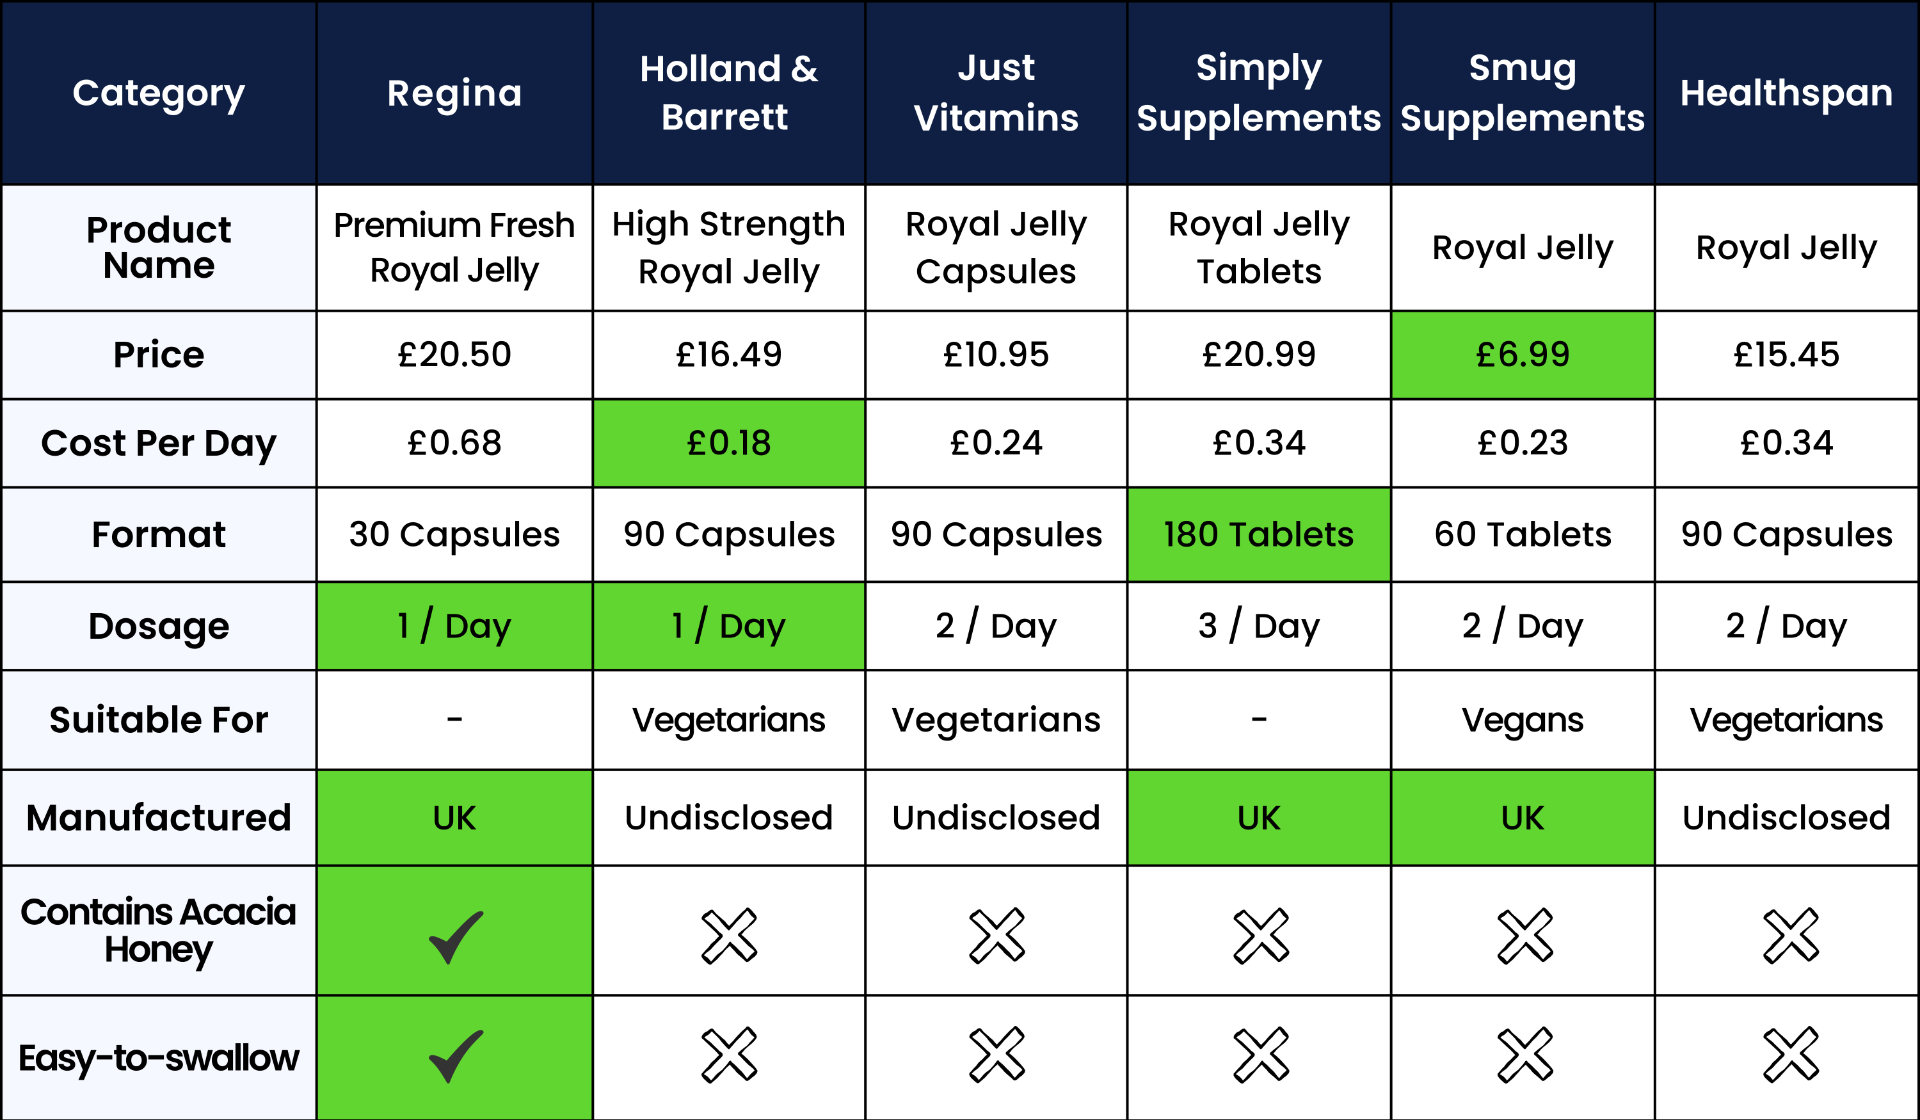
Task: Click Healthspan's Easy-to-swallow cross icon
Action: coord(1790,1055)
